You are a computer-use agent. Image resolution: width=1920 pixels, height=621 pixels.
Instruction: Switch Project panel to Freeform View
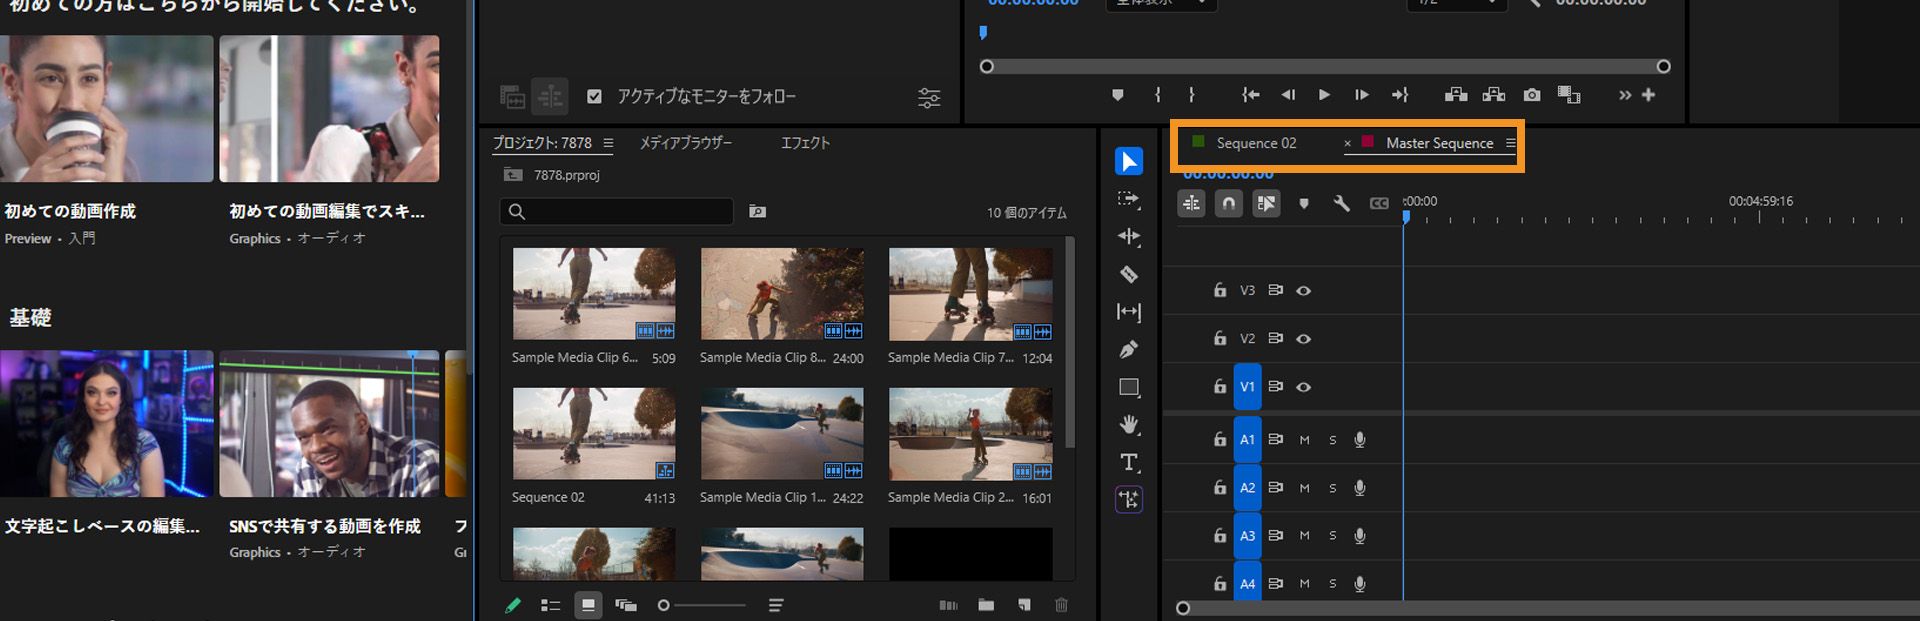click(626, 605)
